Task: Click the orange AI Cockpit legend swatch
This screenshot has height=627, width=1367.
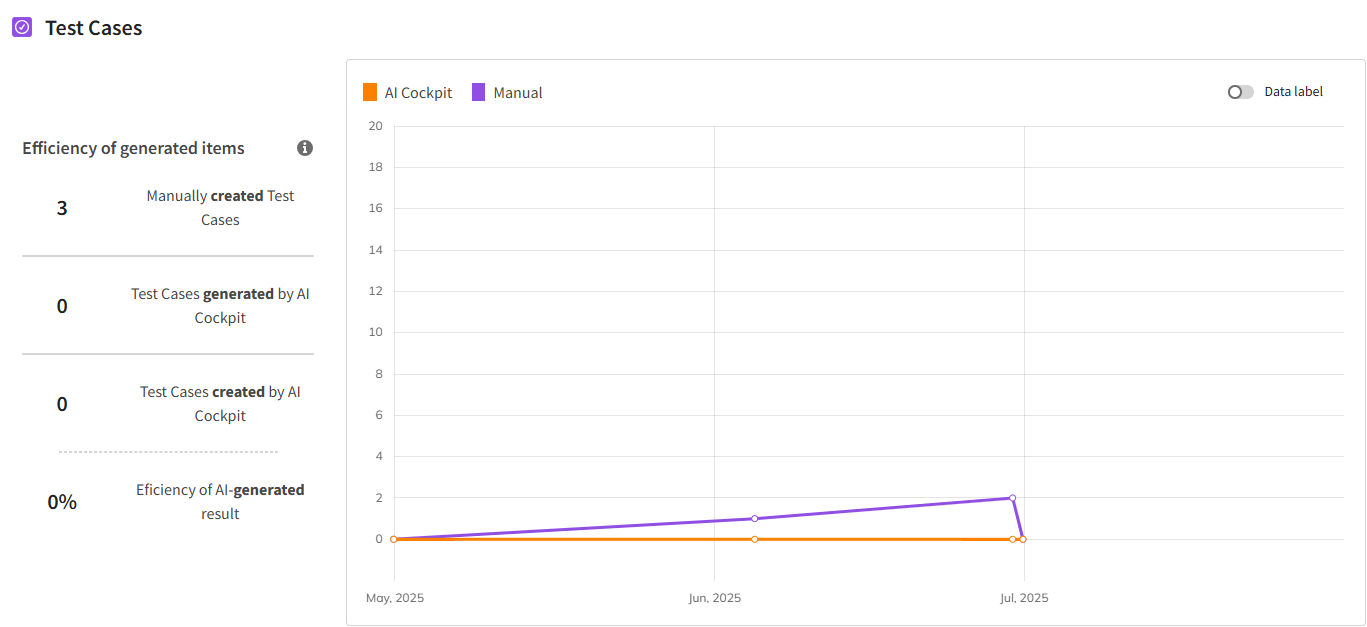Action: (370, 93)
